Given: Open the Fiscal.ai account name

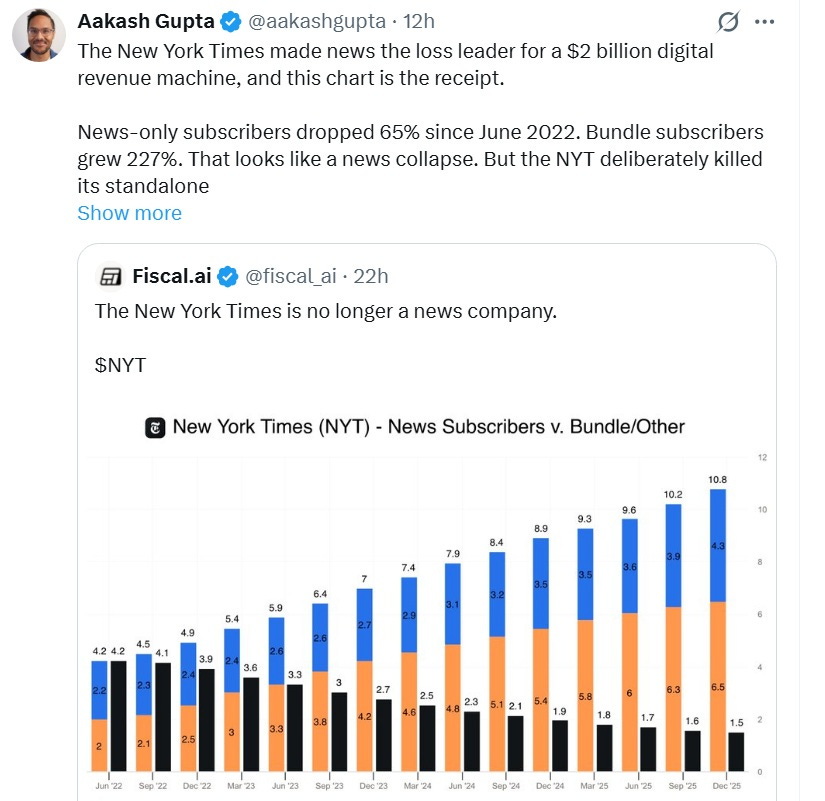Looking at the screenshot, I should [172, 276].
